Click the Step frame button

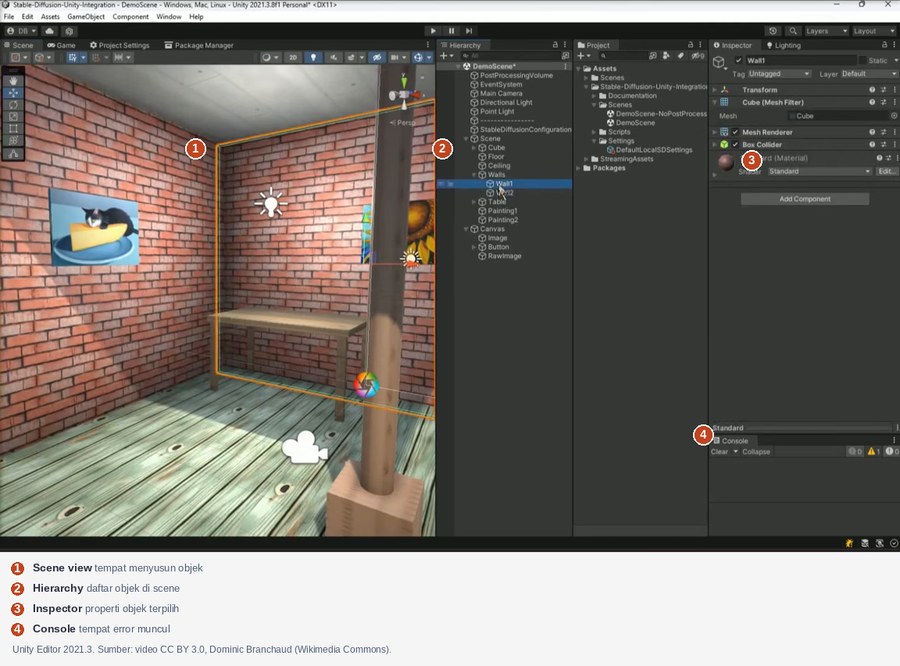[469, 31]
